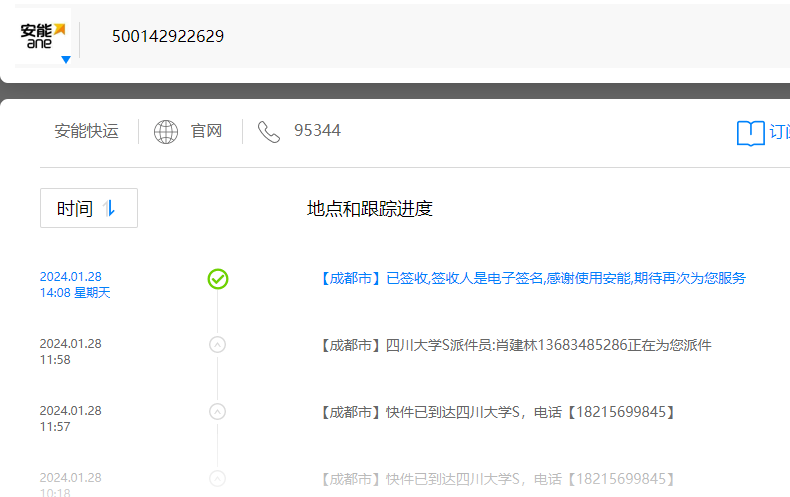Screen dimensions: 790x497
Task: Click timestamp 2024.01.28 11:57
Action: pyautogui.click(x=71, y=418)
